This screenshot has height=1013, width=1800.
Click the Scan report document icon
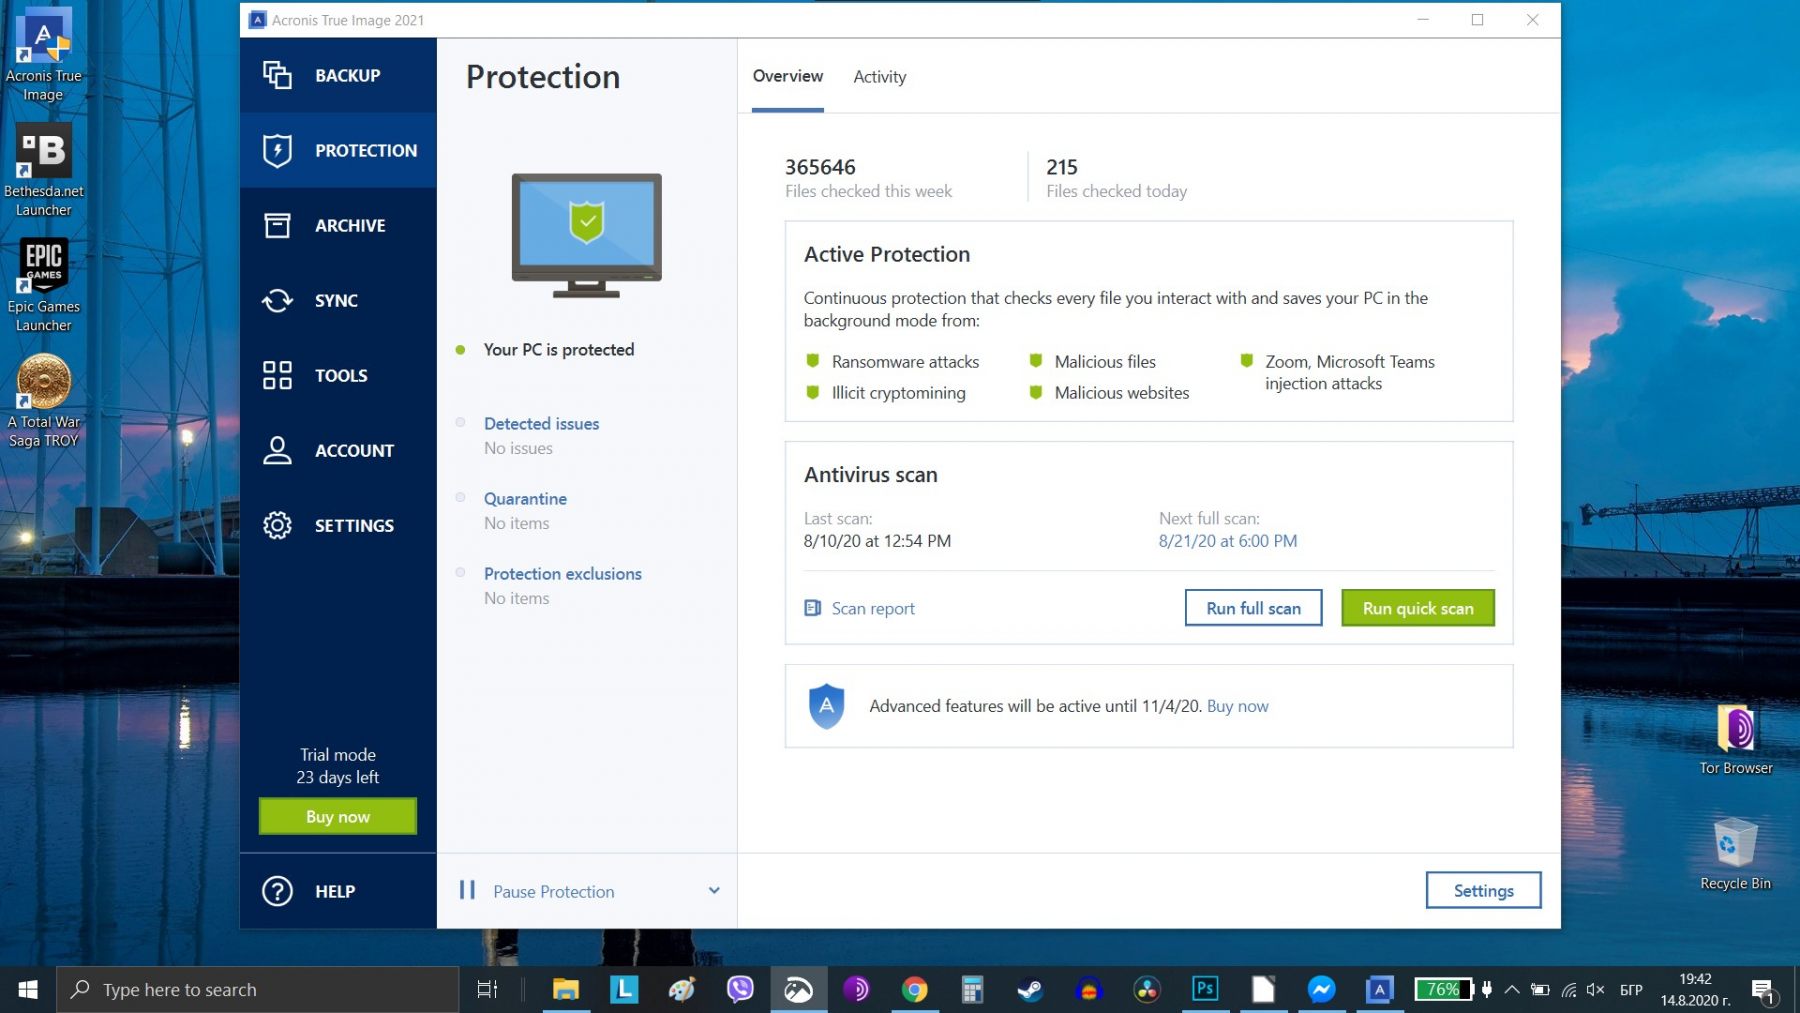click(x=813, y=608)
